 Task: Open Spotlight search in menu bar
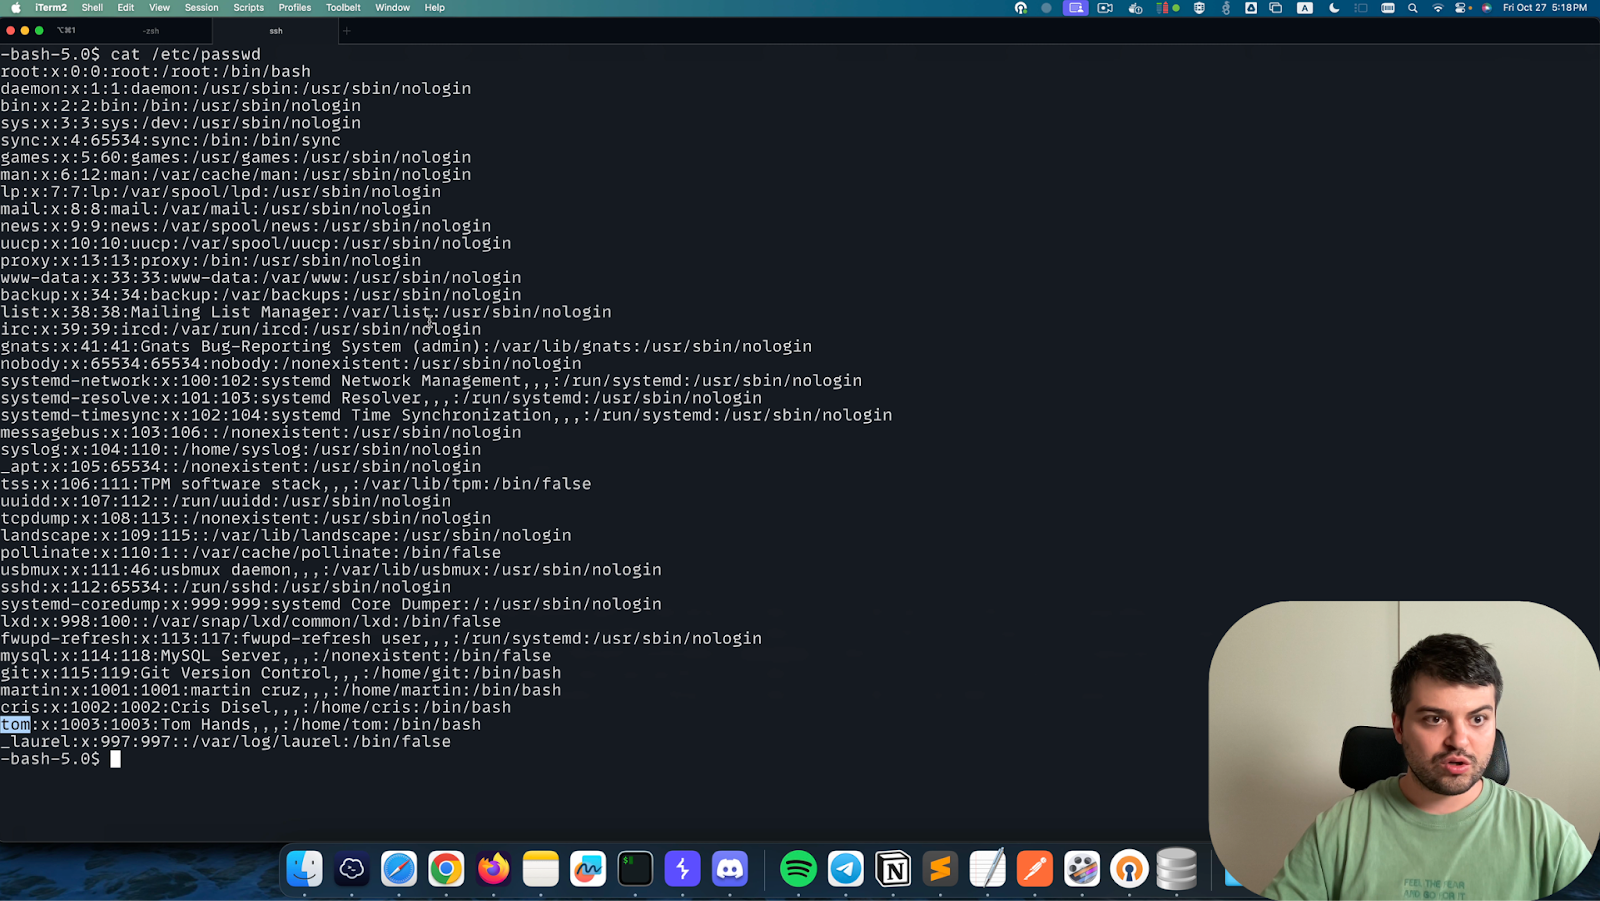(1413, 7)
